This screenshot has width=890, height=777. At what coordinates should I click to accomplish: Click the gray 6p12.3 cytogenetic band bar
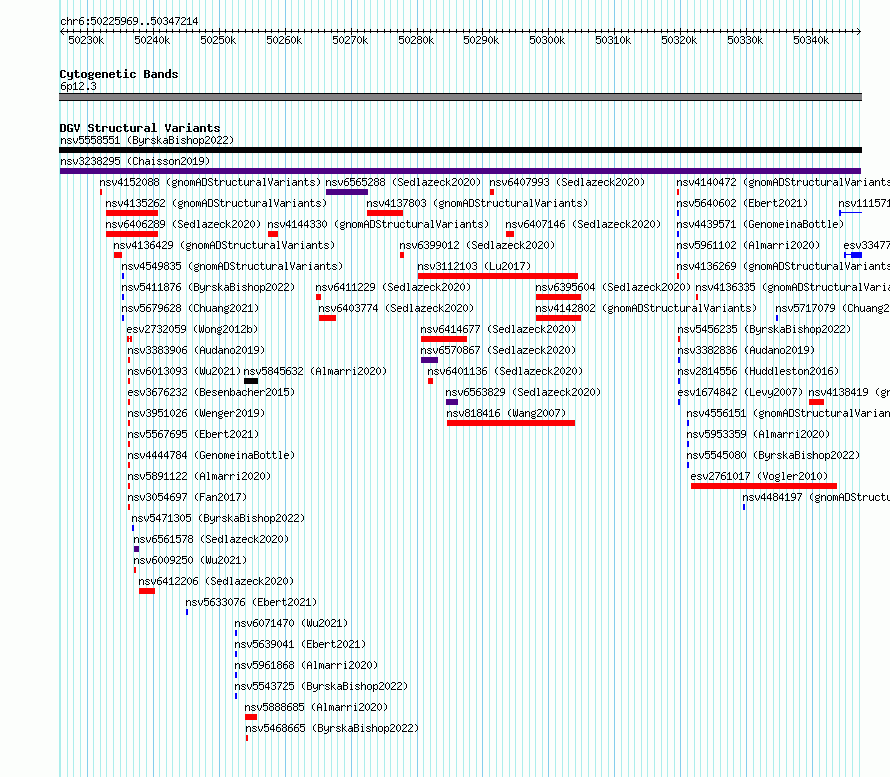pos(460,97)
